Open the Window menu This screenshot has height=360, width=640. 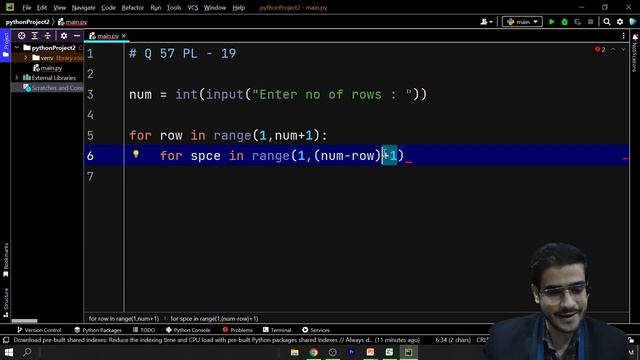[x=215, y=7]
